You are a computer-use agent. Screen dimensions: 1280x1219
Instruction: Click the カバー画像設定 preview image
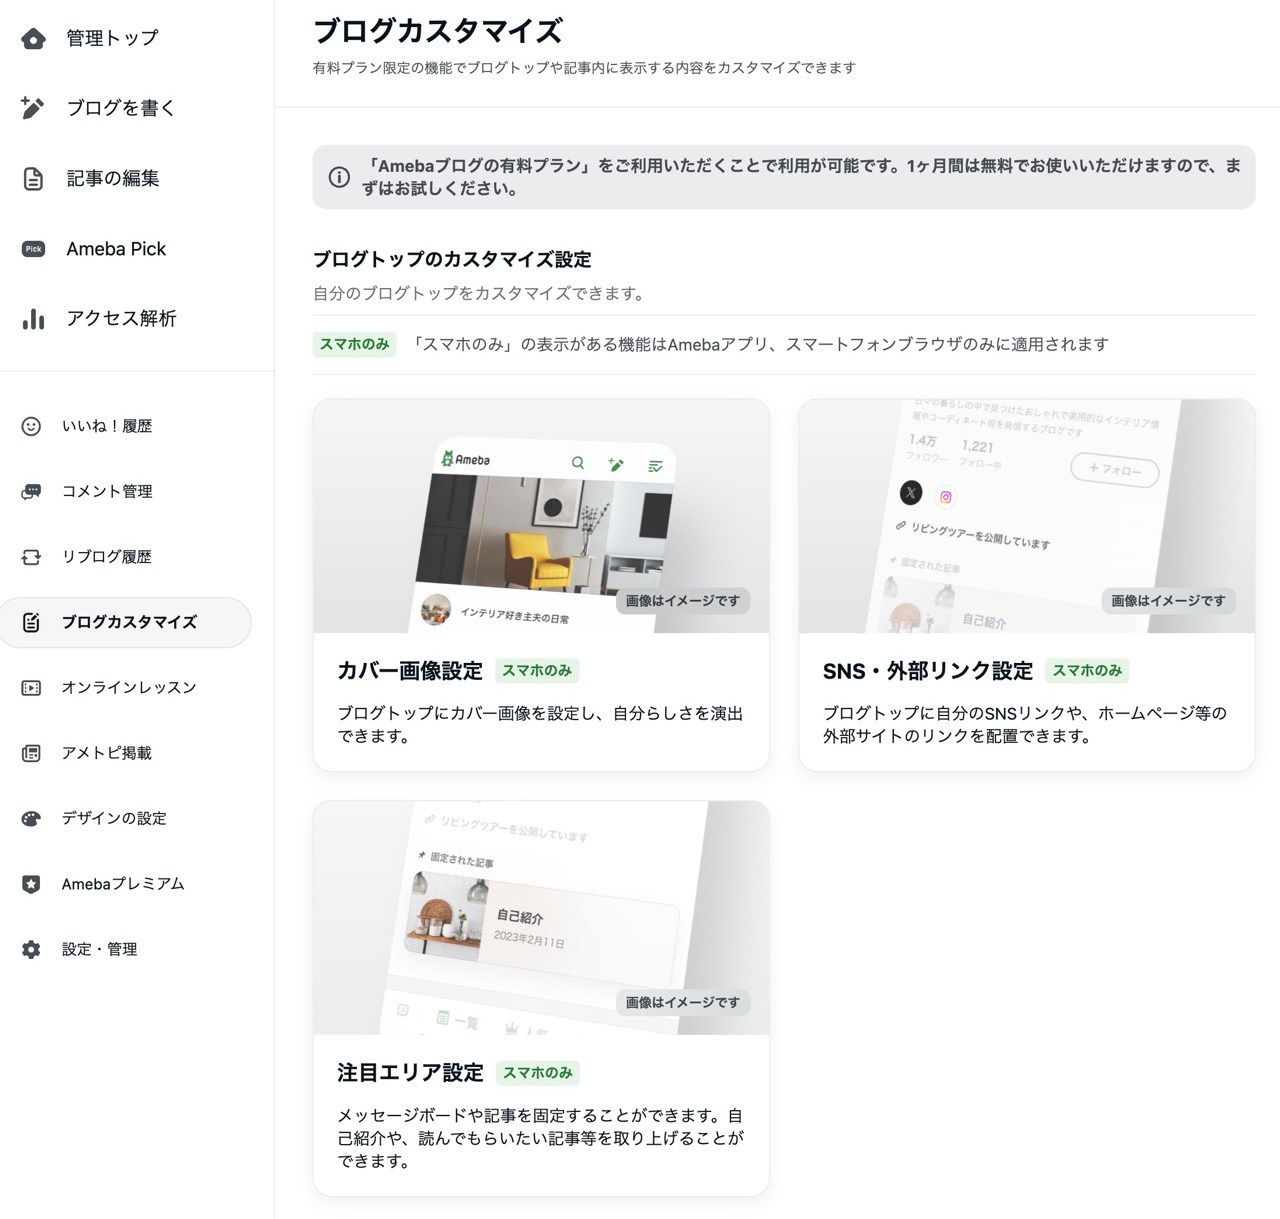[x=541, y=516]
